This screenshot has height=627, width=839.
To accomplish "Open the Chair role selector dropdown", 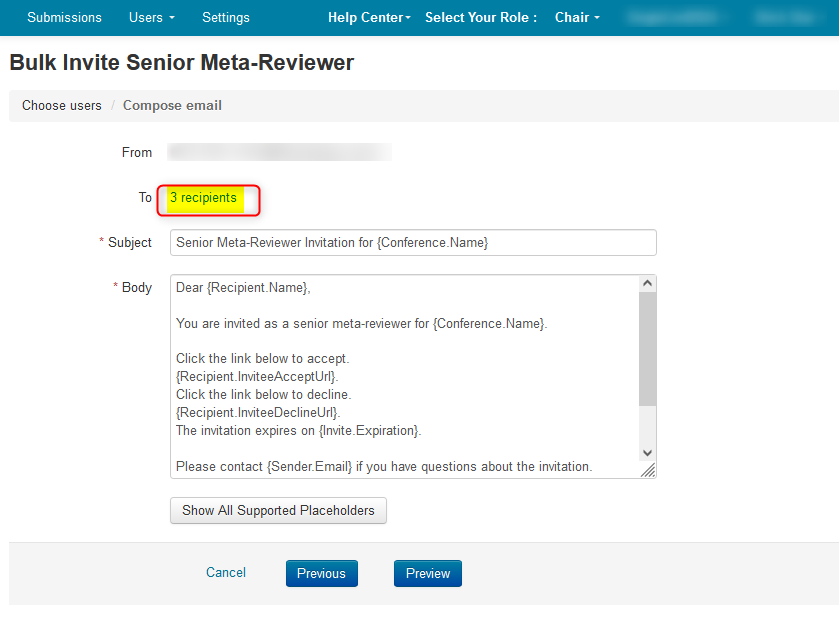I will [577, 18].
